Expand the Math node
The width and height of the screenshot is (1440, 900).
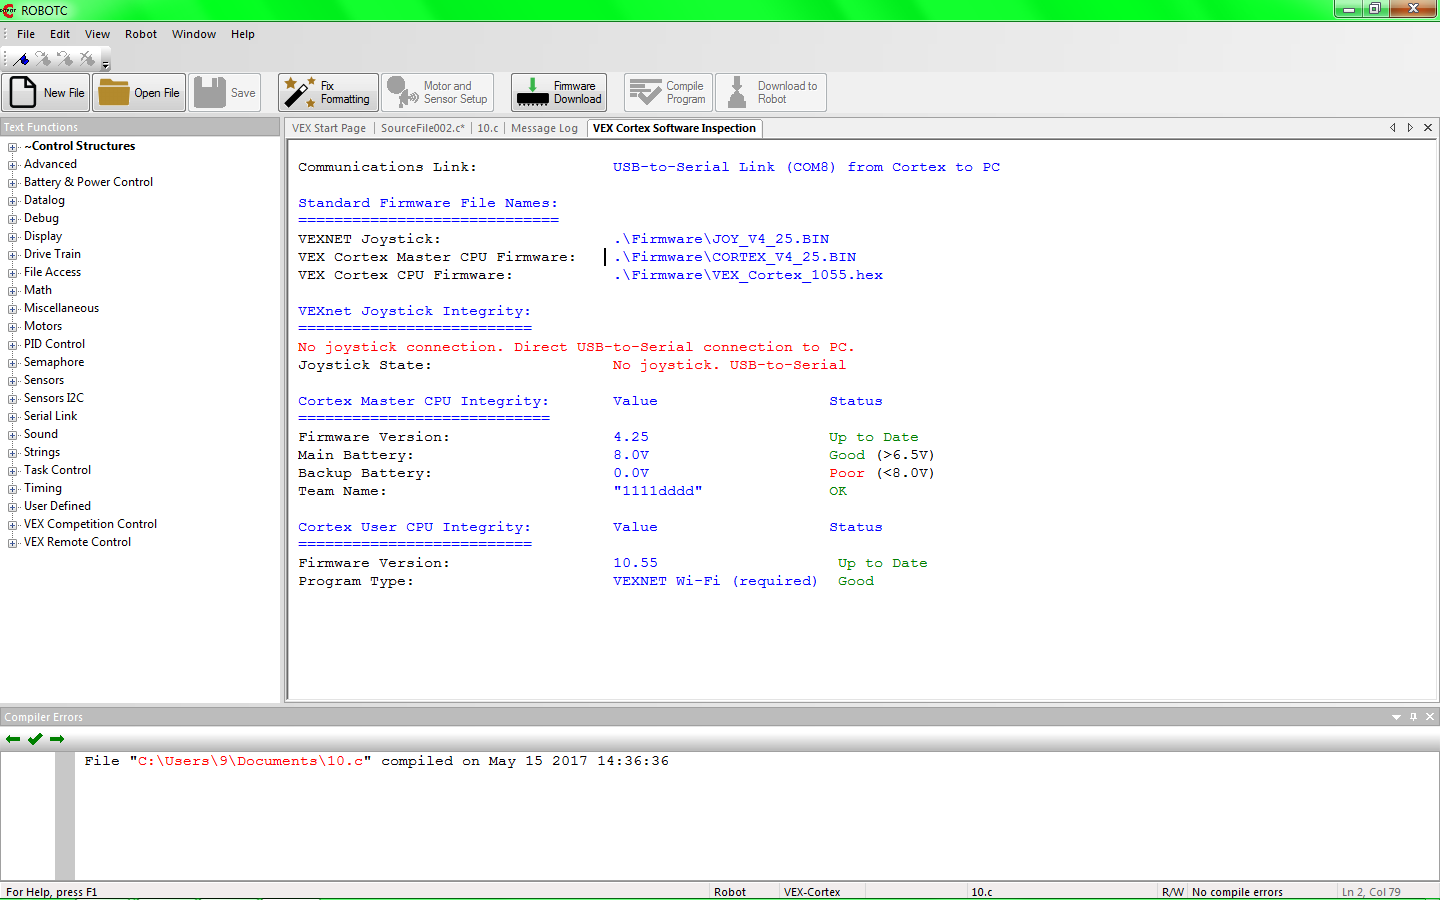(x=13, y=291)
